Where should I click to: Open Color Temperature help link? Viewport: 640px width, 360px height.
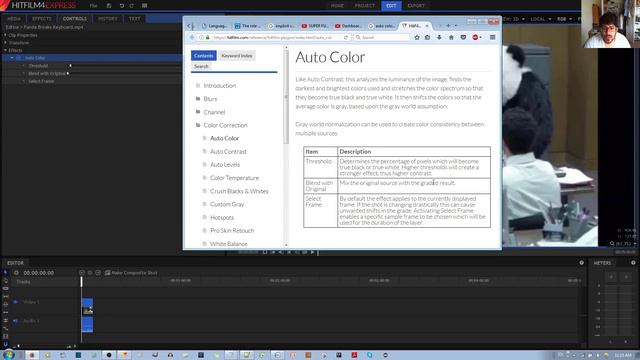pos(234,178)
